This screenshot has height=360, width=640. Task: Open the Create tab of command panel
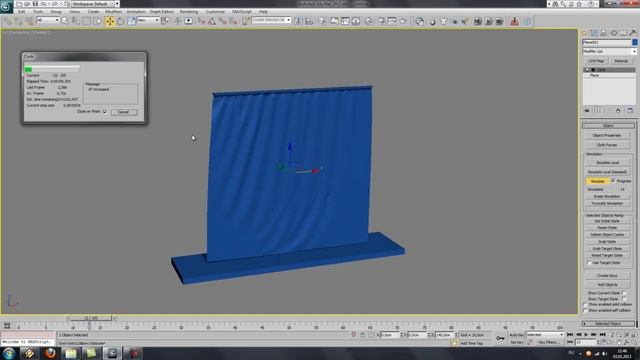584,33
